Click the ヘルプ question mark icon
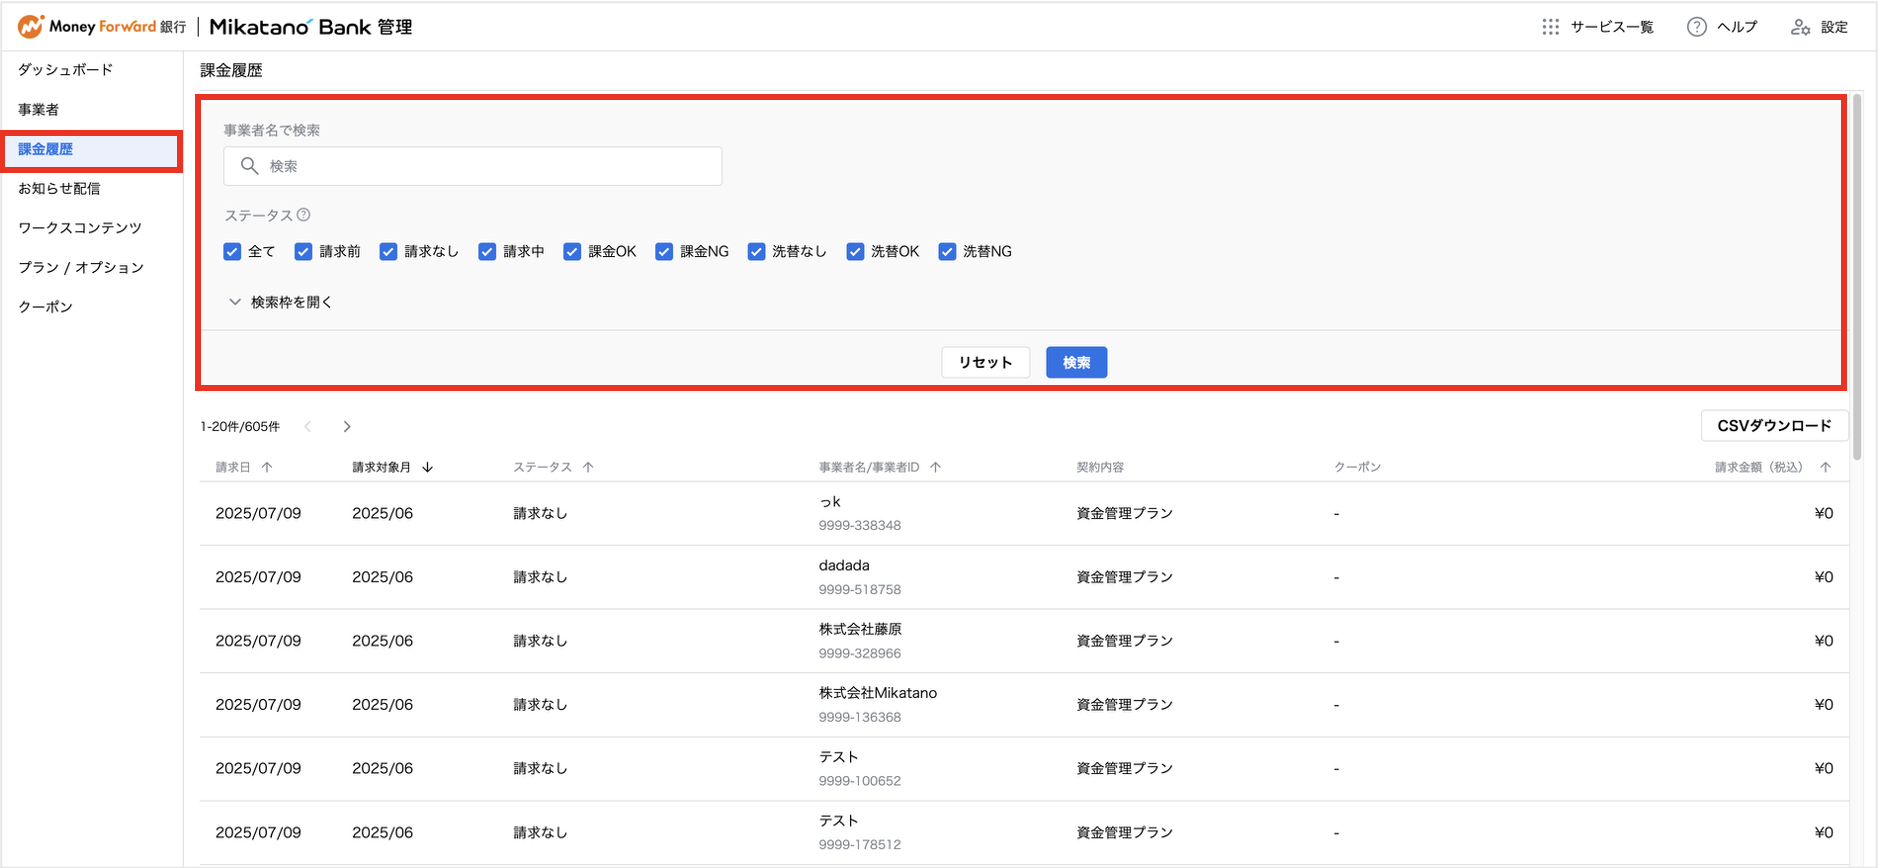The width and height of the screenshot is (1878, 868). click(1696, 27)
